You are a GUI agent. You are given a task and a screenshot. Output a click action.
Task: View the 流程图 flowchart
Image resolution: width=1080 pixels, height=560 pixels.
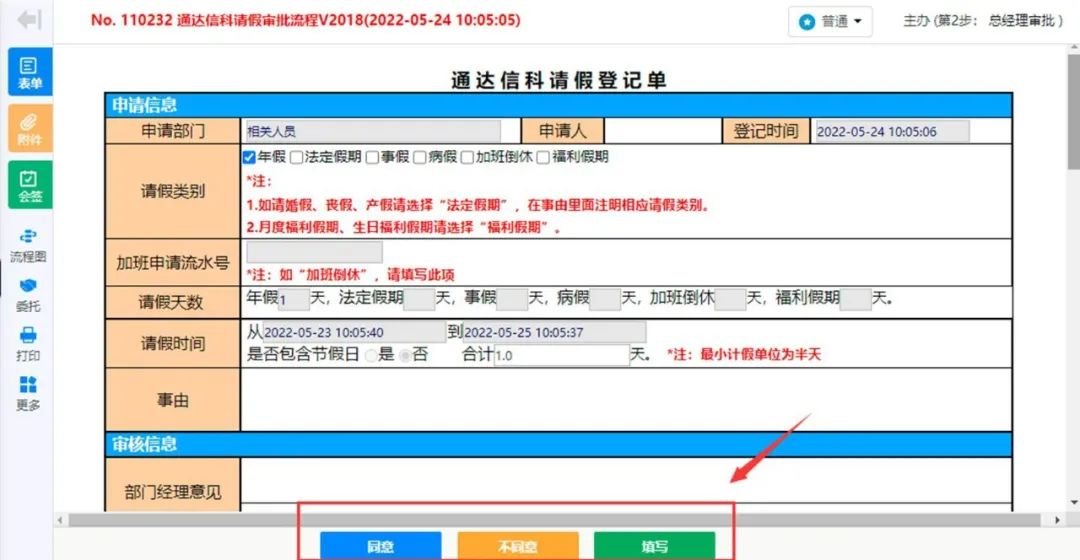point(28,246)
